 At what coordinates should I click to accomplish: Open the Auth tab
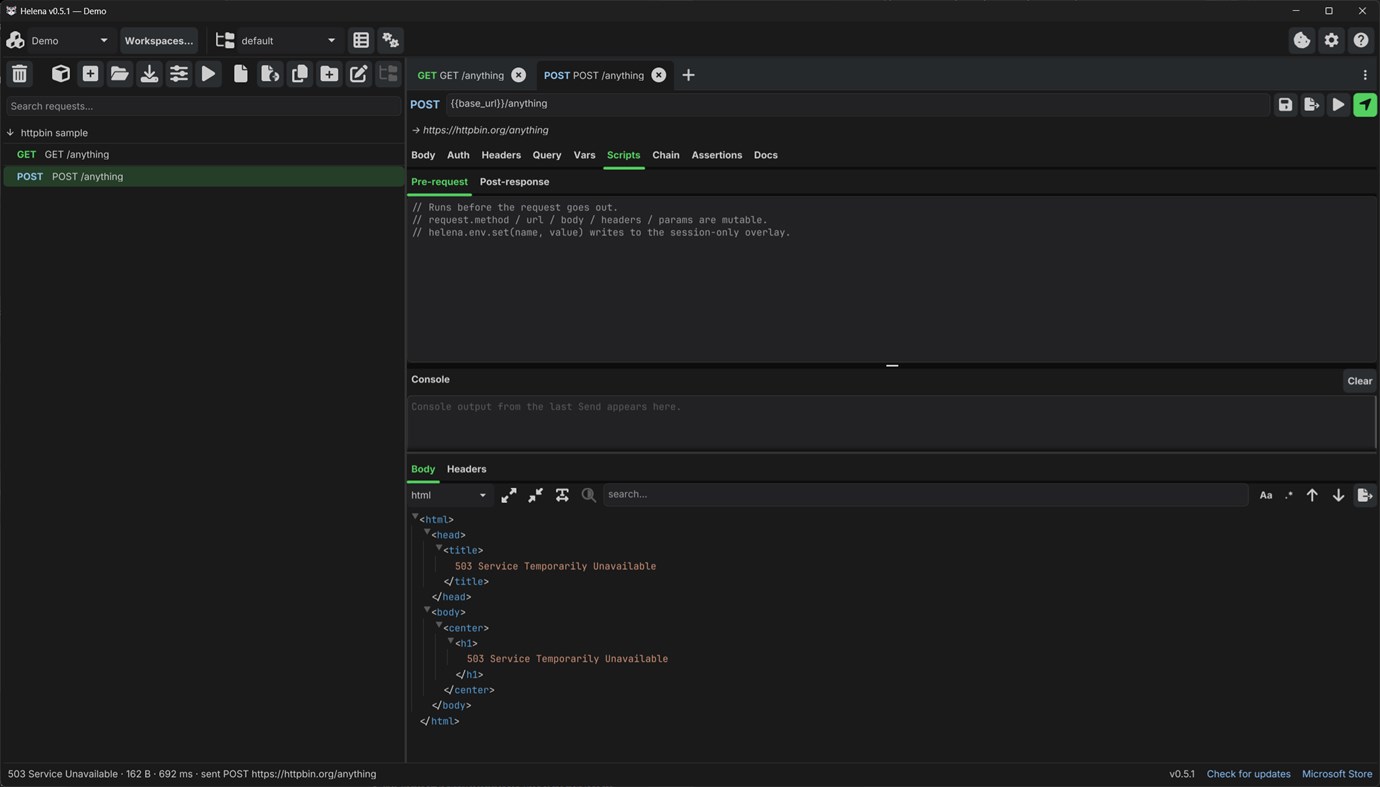458,155
